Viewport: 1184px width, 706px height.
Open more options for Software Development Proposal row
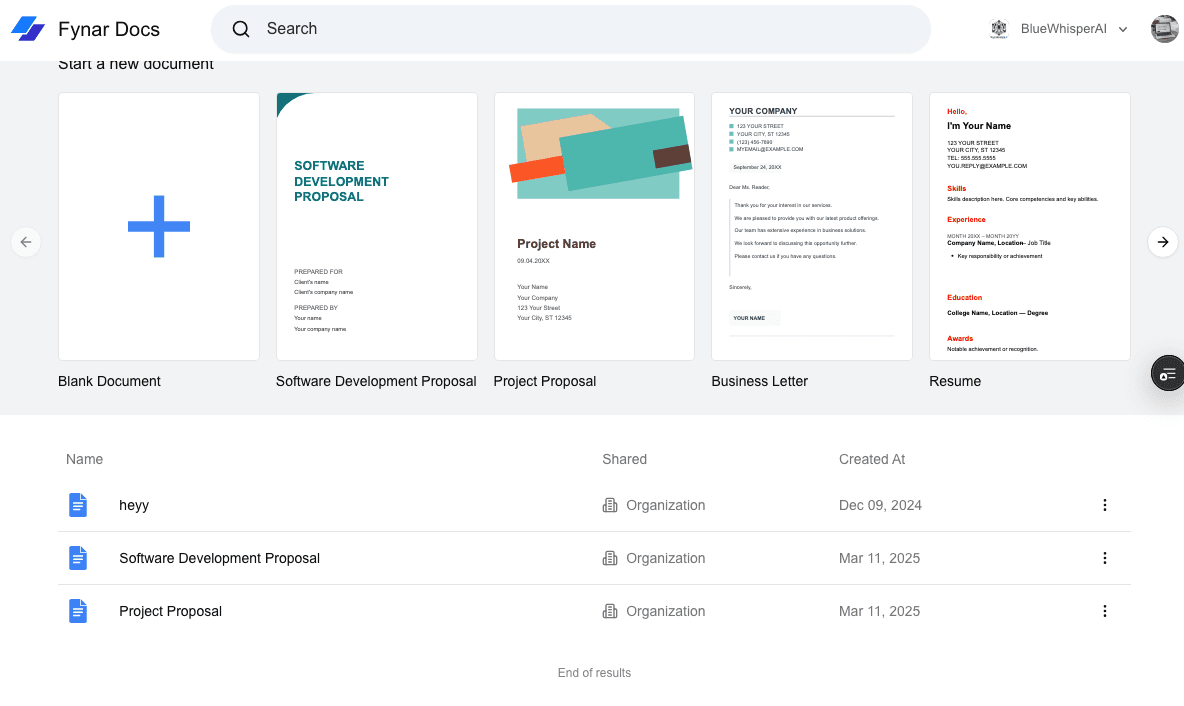(1105, 558)
